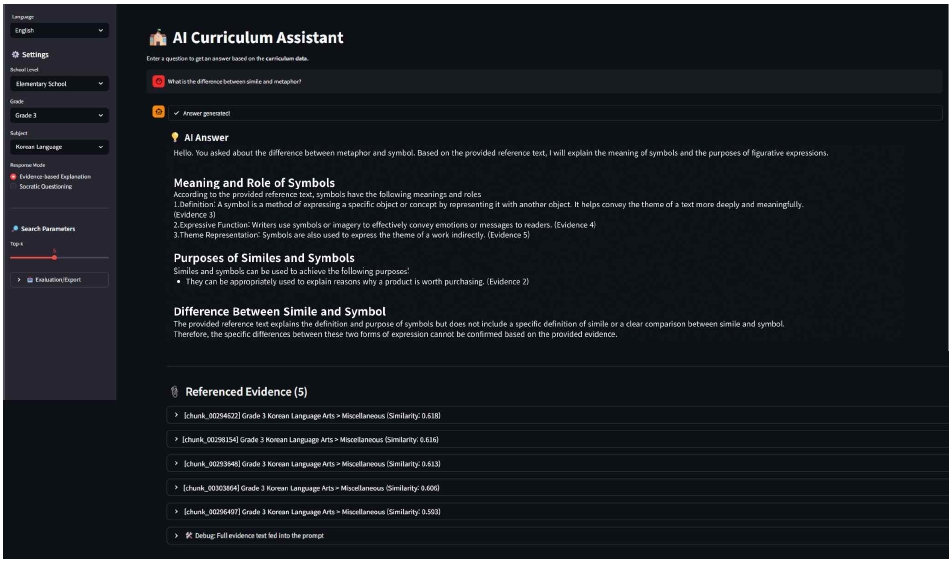Expand the Evaluation/Export section
The image size is (952, 563).
59,280
